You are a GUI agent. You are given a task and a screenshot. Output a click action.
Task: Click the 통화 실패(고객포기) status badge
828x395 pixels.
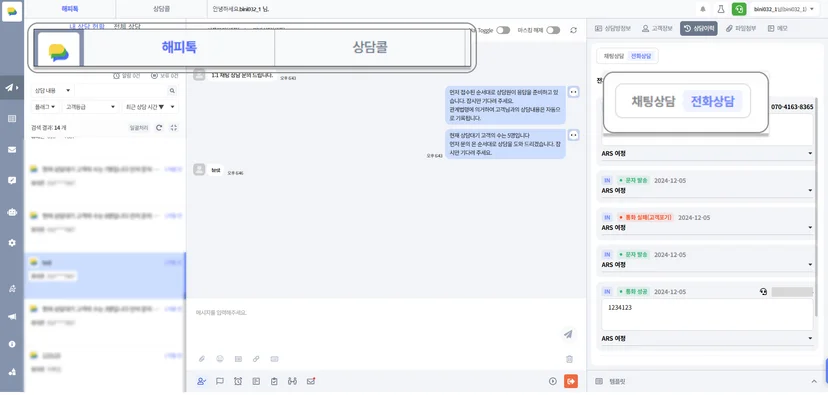point(645,218)
